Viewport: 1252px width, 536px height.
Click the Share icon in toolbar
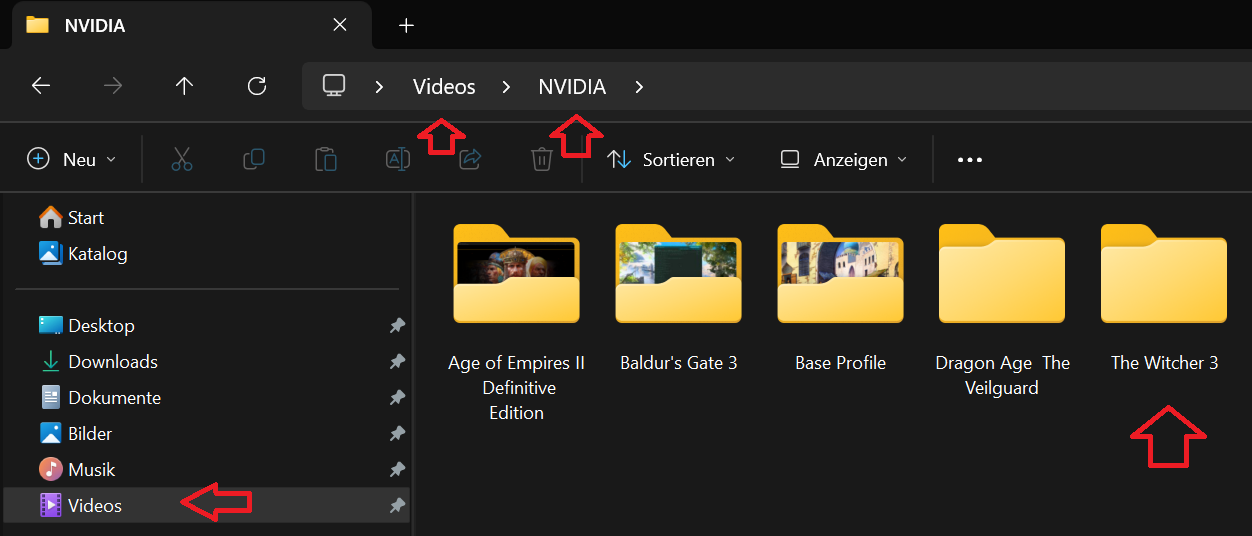pyautogui.click(x=470, y=159)
